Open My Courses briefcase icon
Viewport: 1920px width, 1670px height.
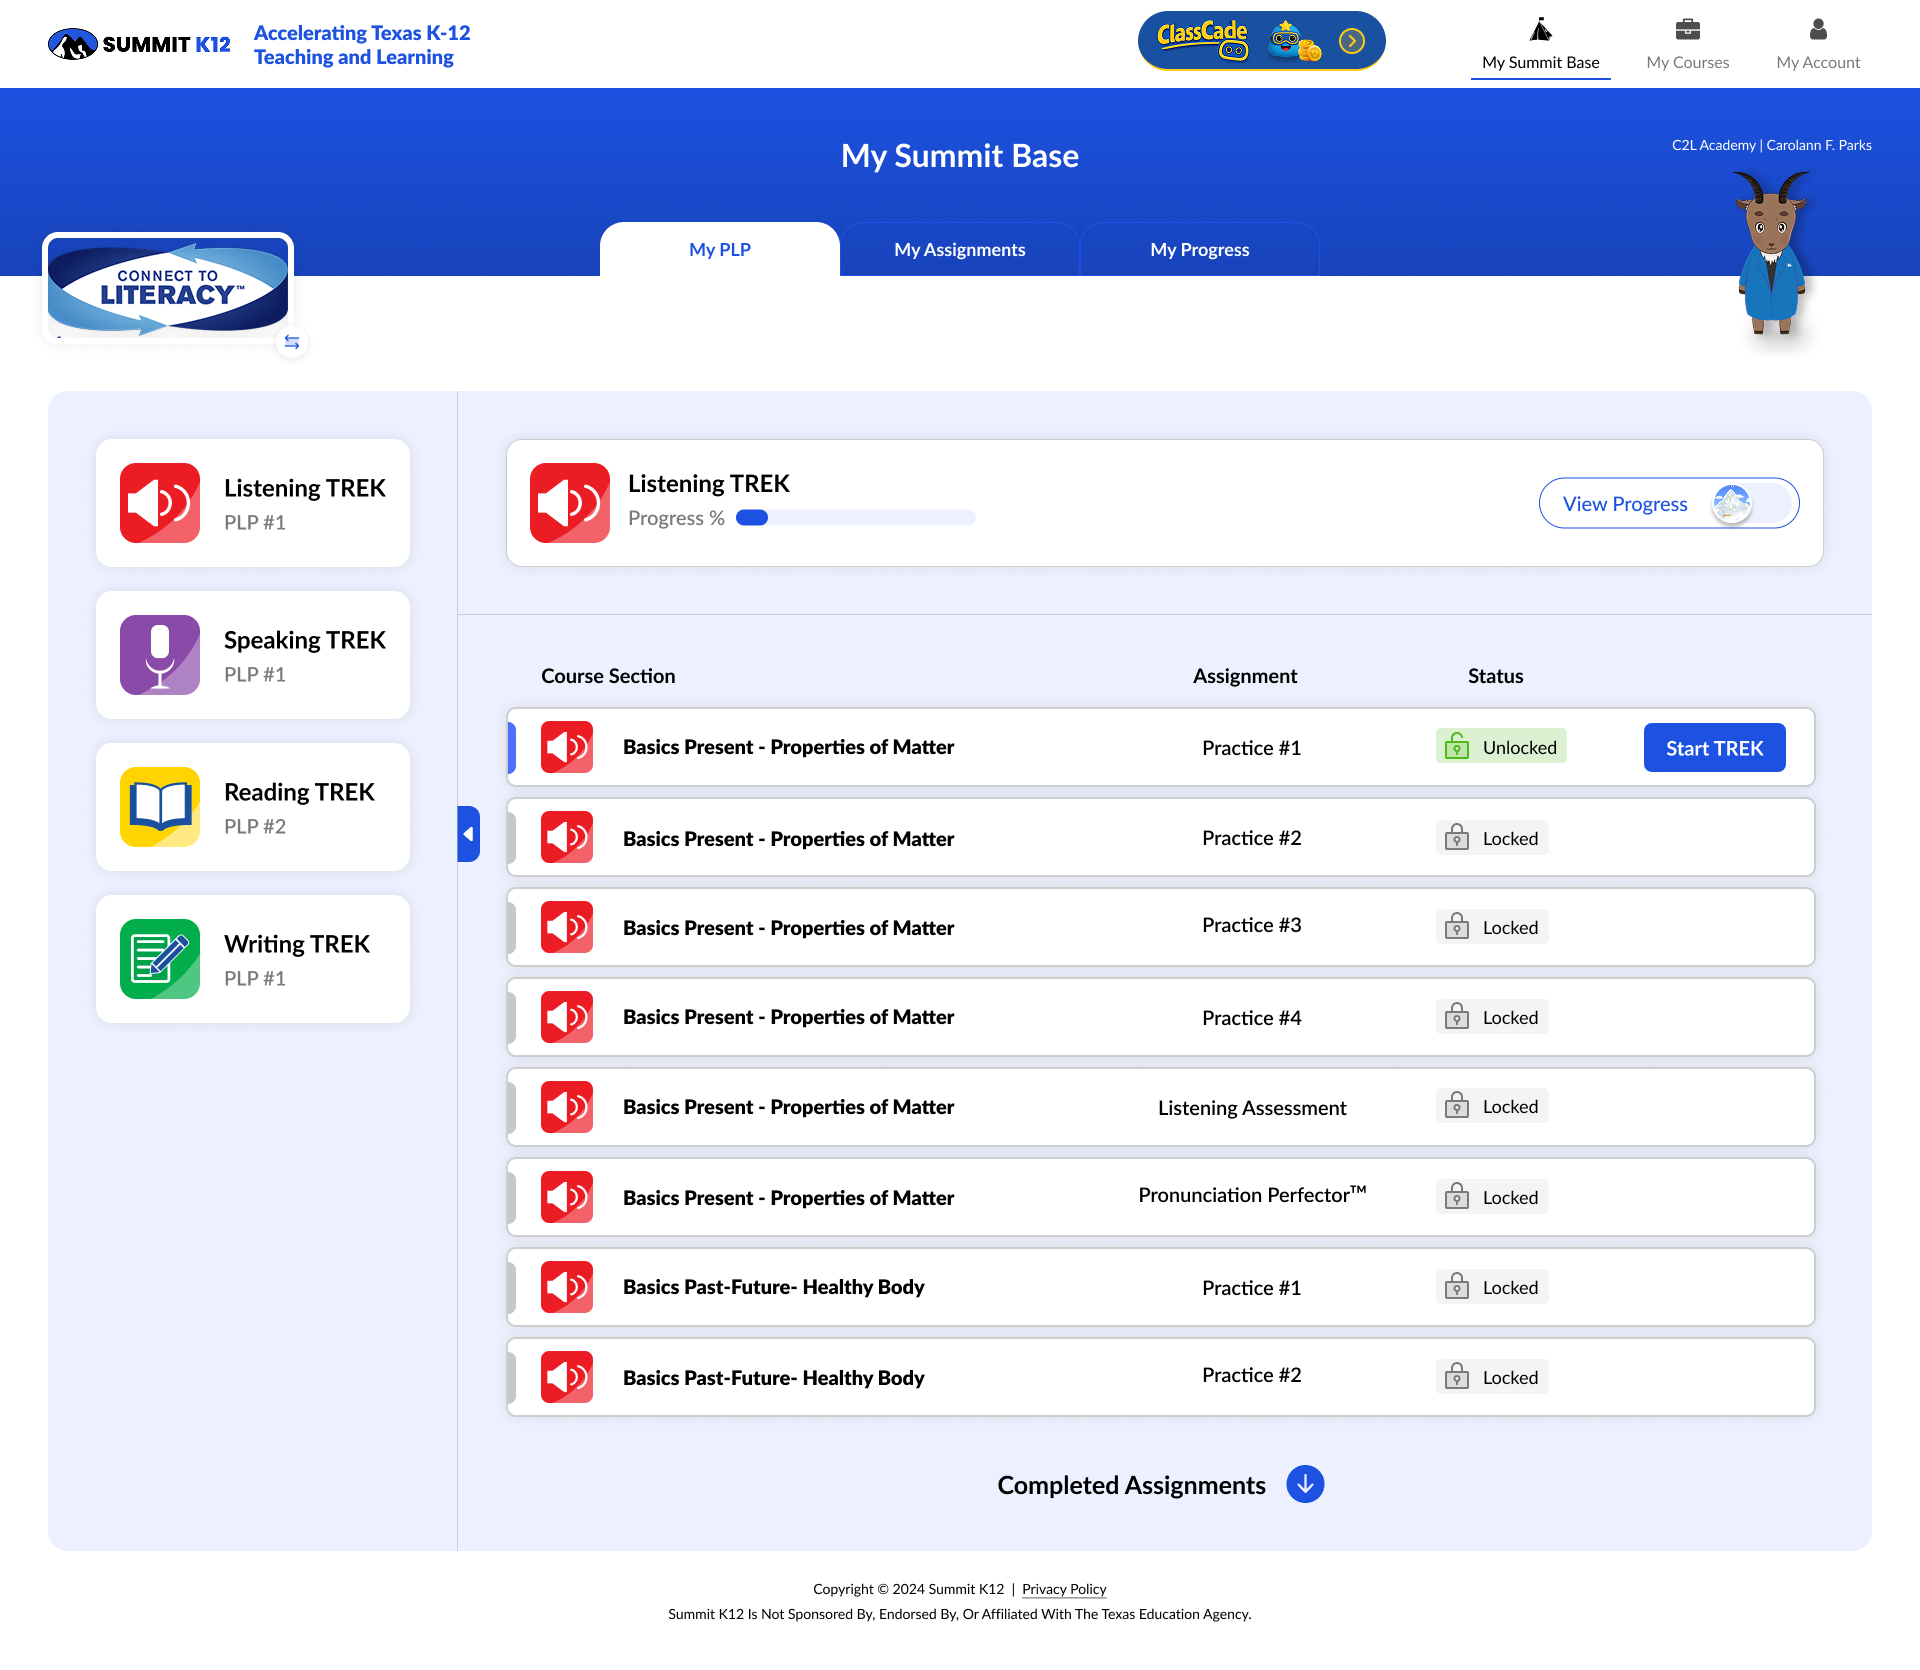click(x=1687, y=30)
